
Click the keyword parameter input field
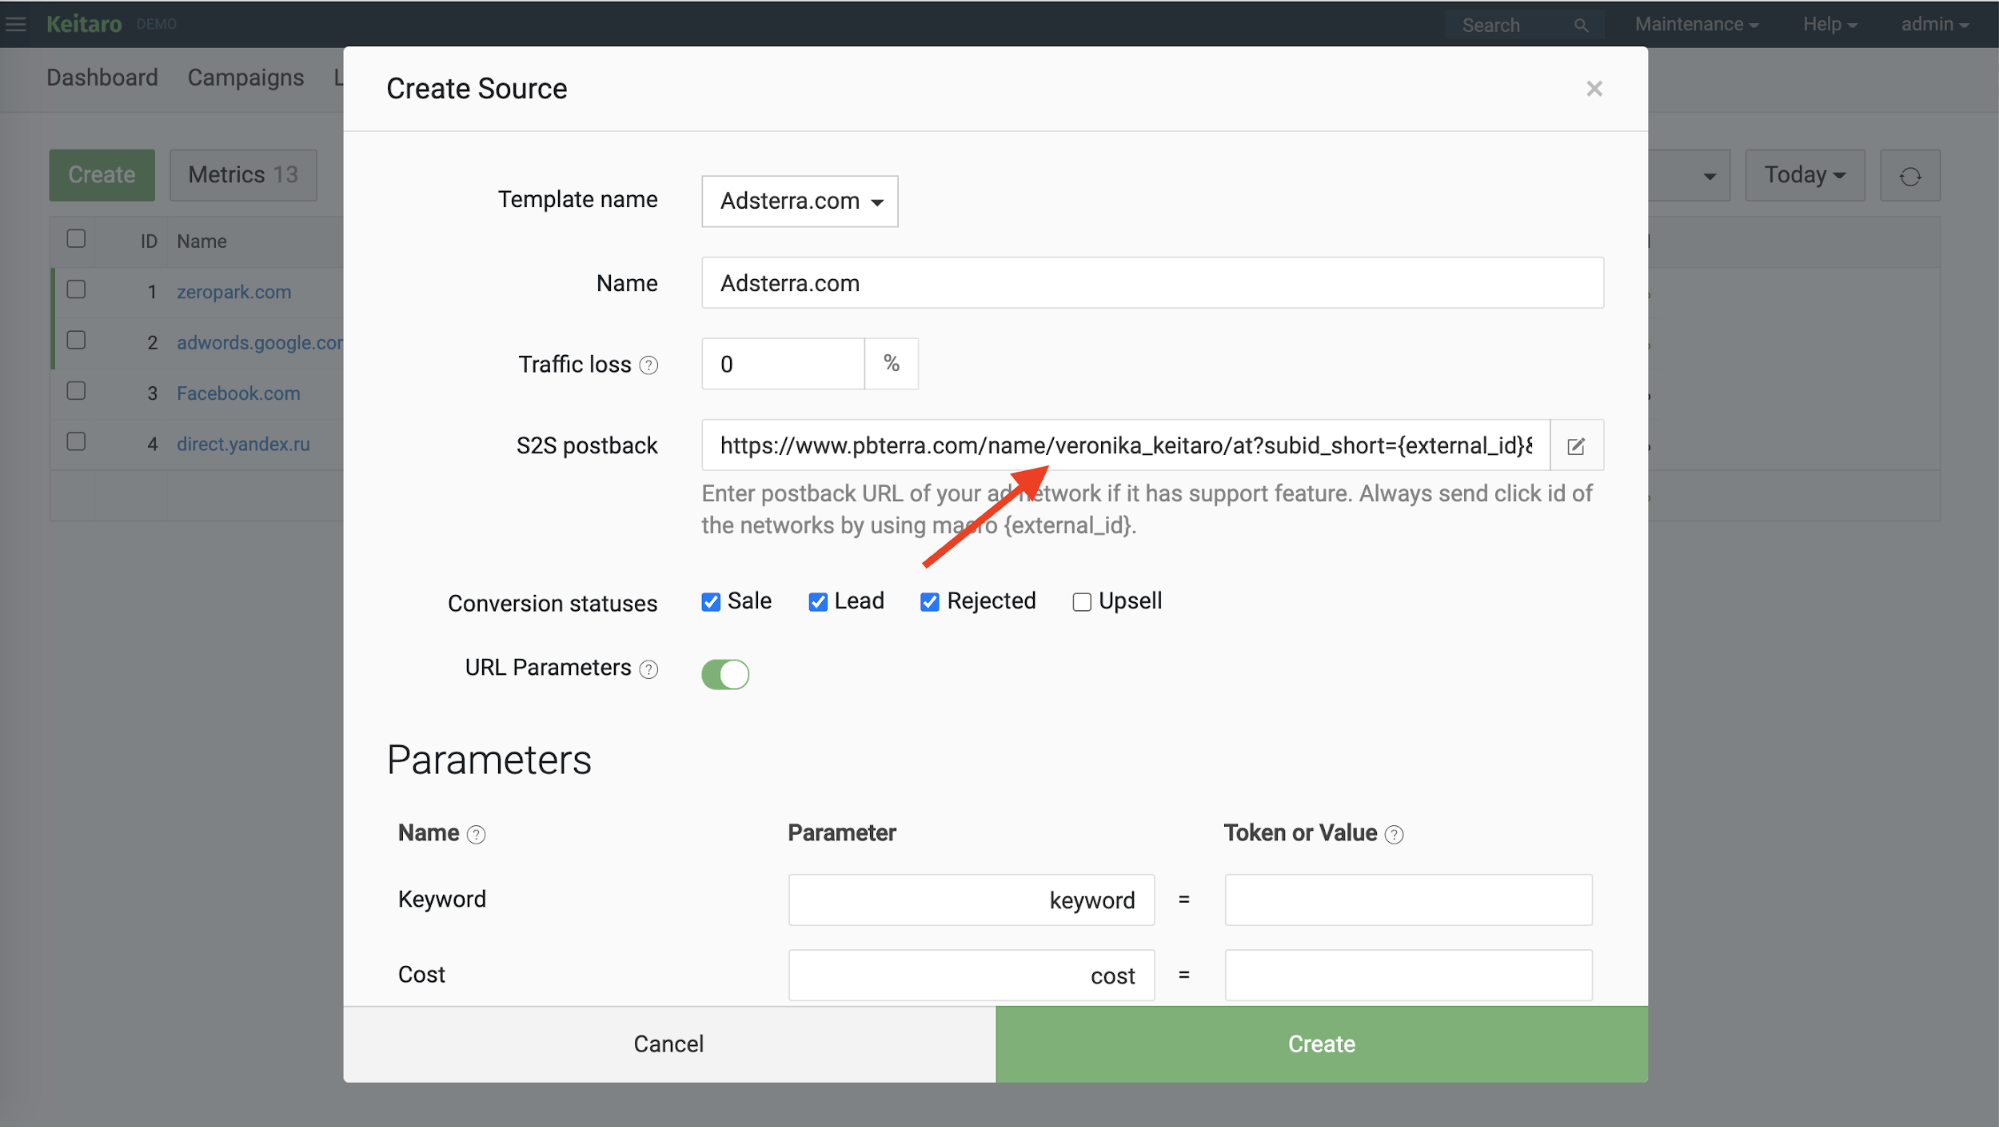[970, 899]
